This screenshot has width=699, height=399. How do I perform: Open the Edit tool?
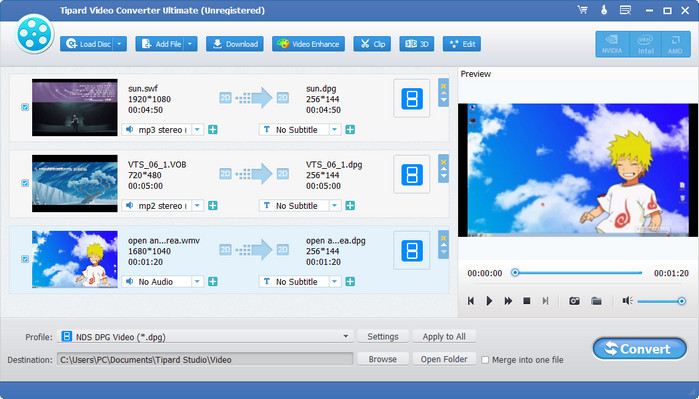(x=462, y=44)
